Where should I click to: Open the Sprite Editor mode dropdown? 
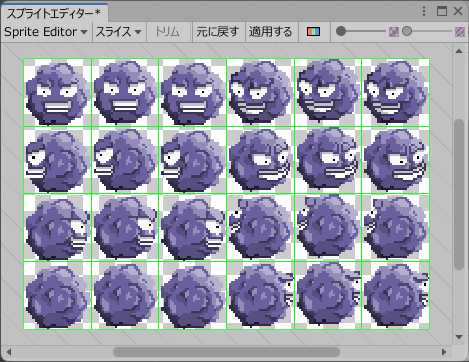click(46, 32)
